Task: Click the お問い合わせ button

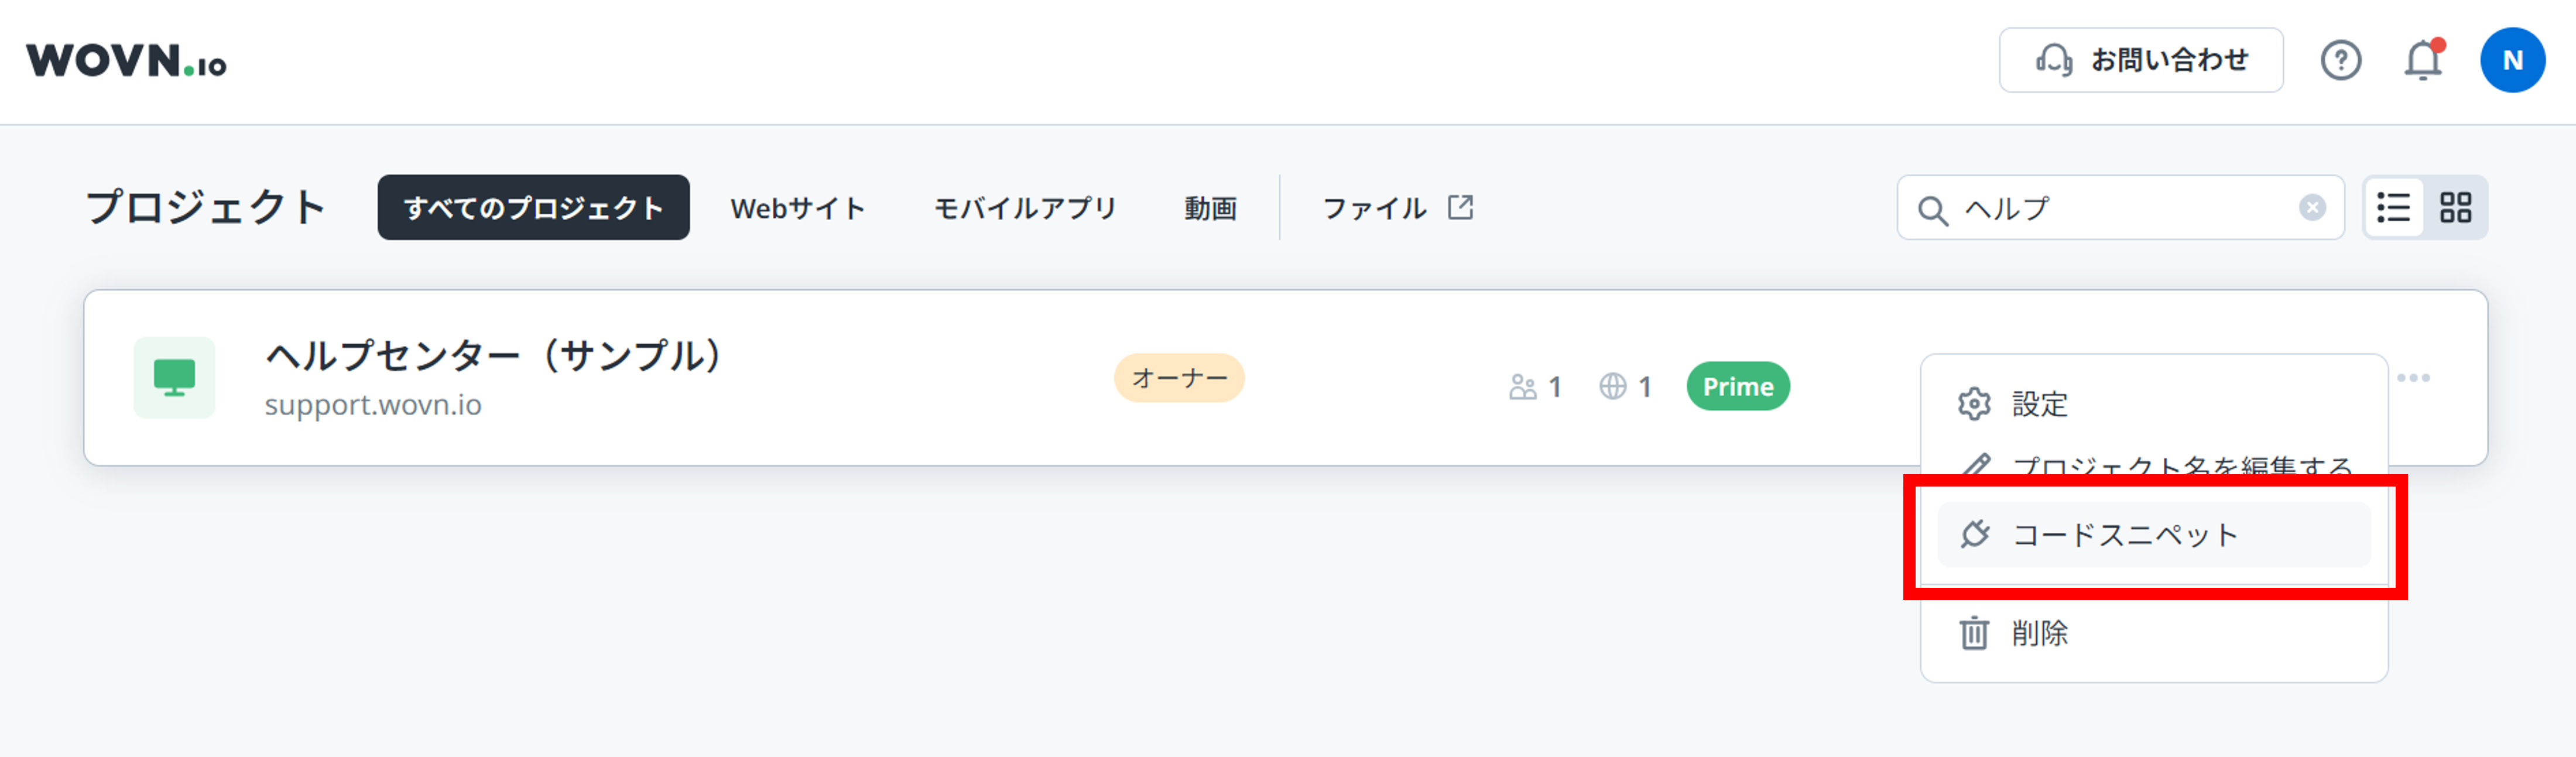Action: coord(2141,60)
